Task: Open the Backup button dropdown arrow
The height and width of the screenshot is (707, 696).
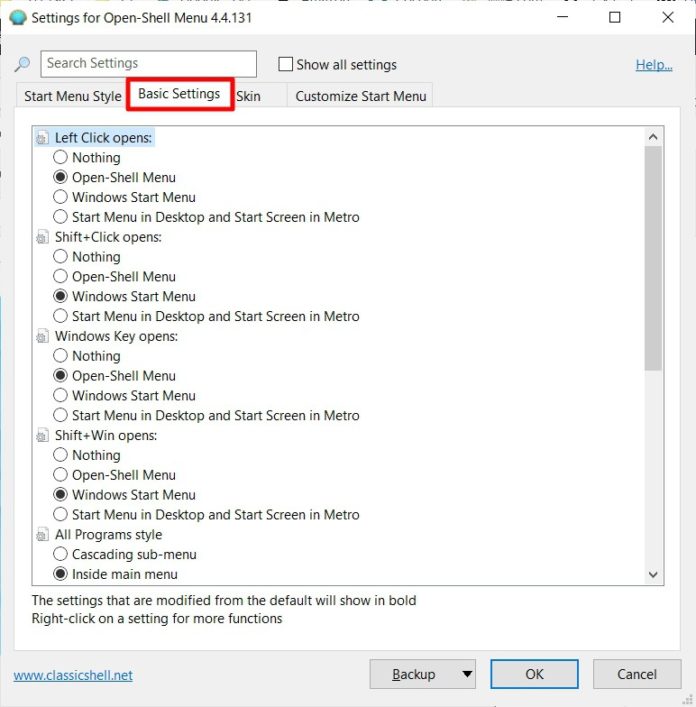Action: tap(467, 674)
